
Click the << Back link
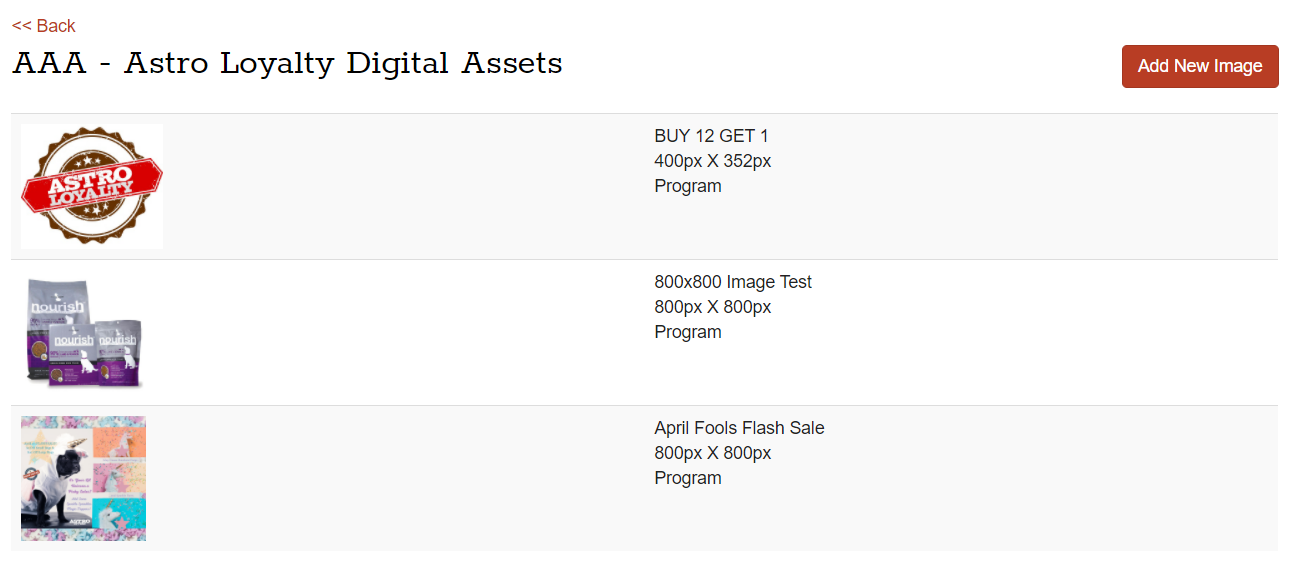44,26
